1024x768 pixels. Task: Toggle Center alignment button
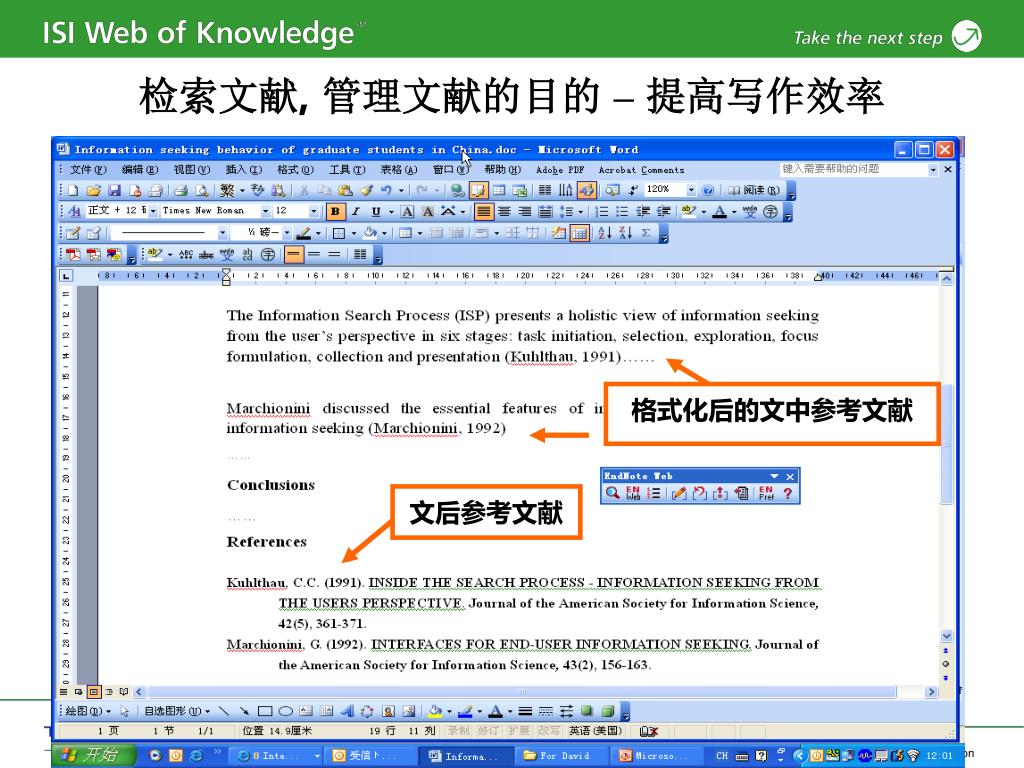[504, 211]
